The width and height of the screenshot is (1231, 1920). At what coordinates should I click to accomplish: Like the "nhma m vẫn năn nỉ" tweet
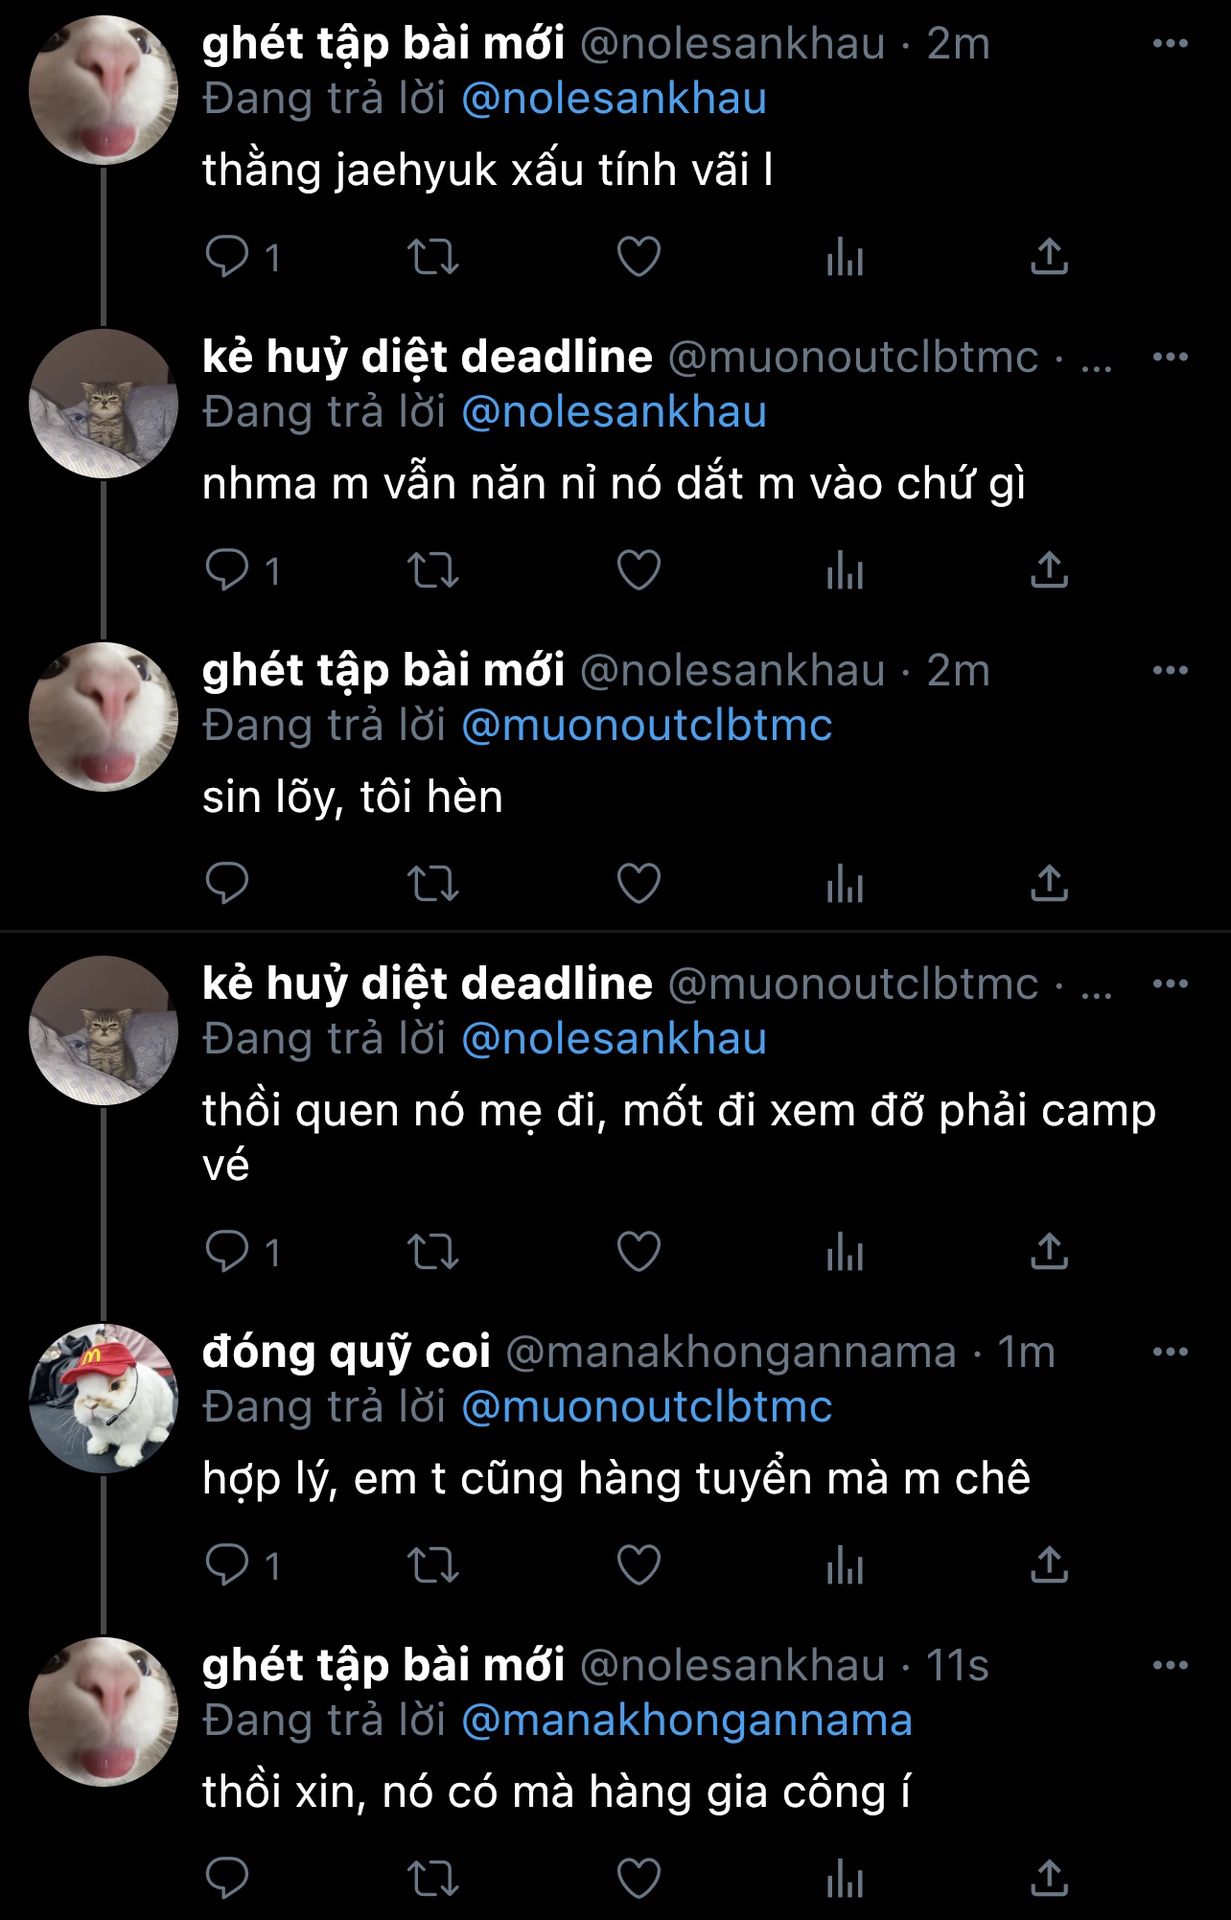(x=638, y=570)
